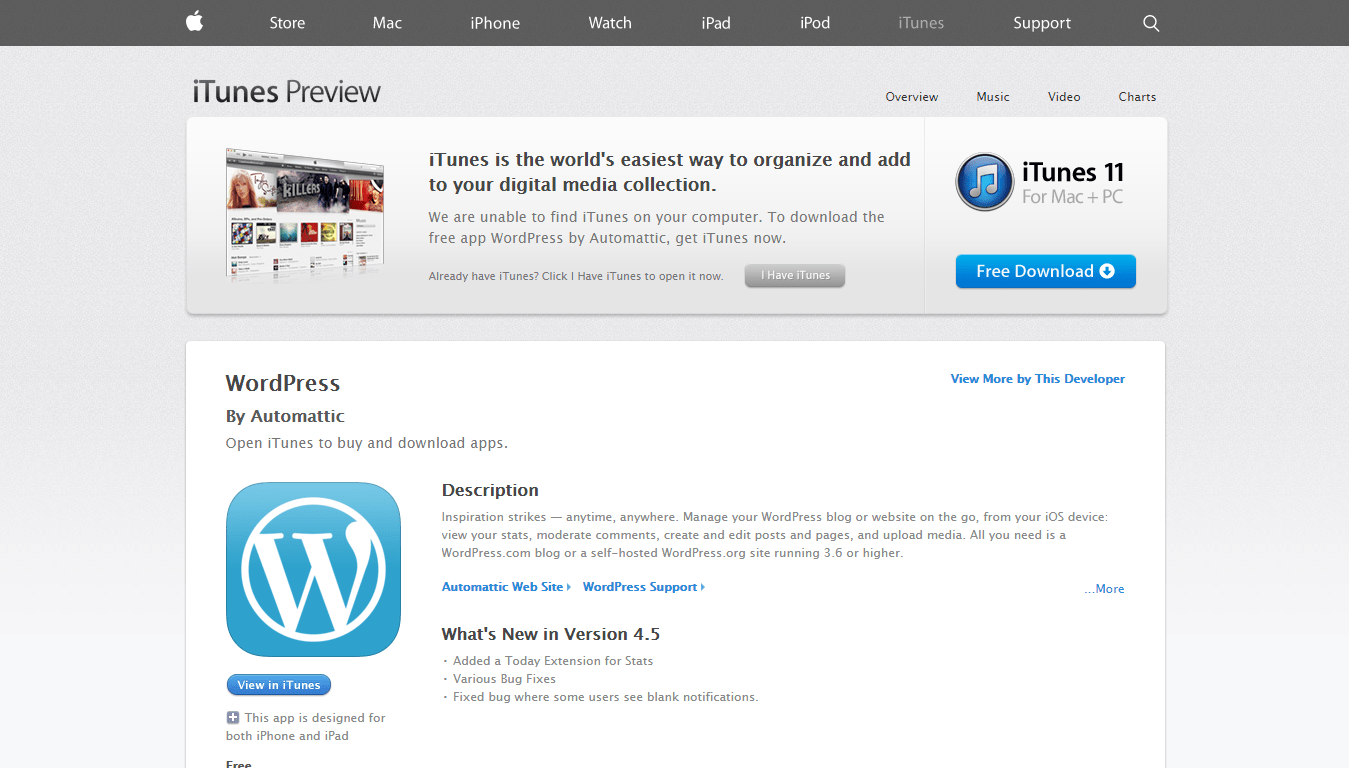1349x768 pixels.
Task: Switch to the Charts tab
Action: [x=1137, y=97]
